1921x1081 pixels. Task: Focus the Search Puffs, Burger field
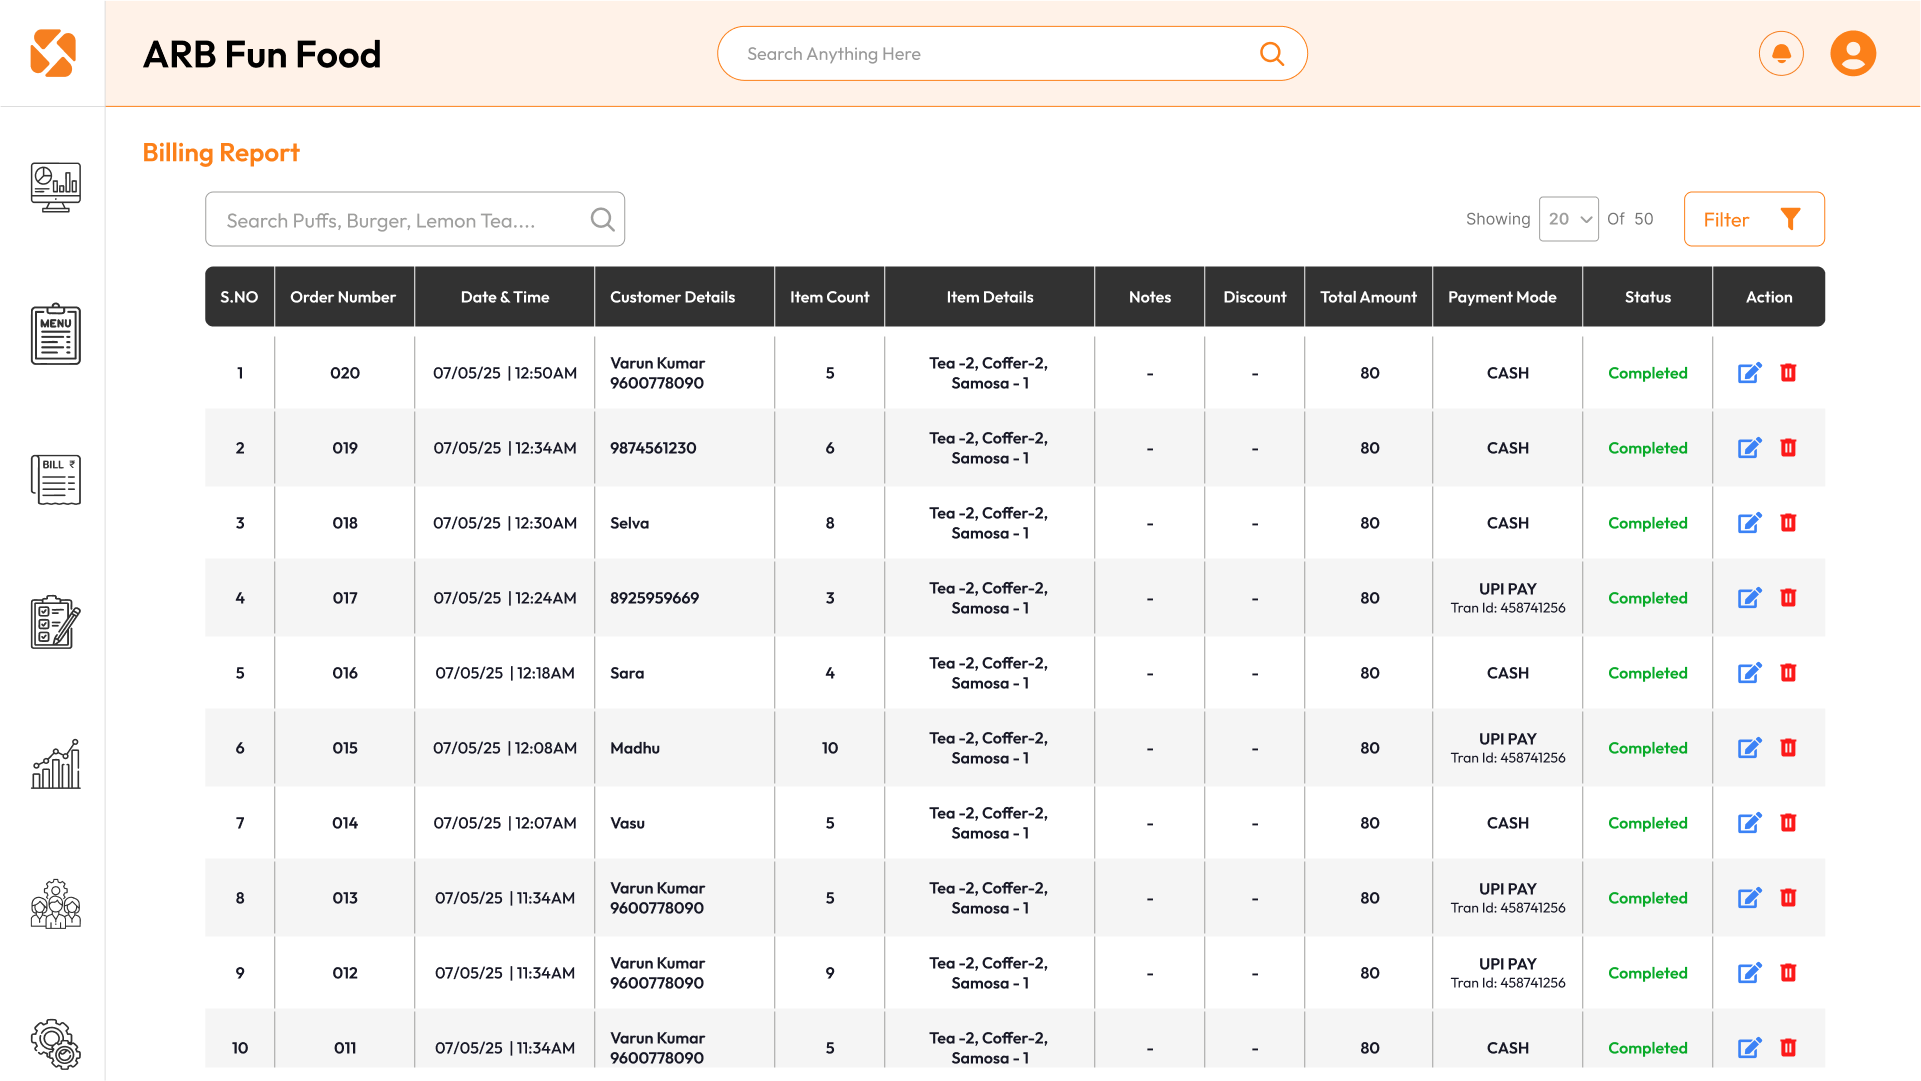point(415,220)
